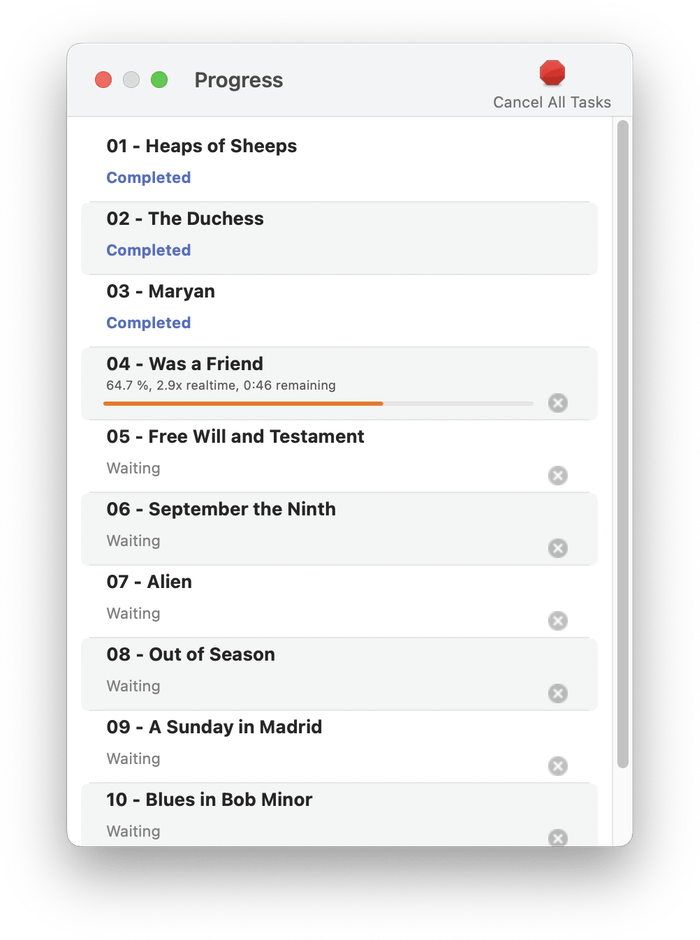Remove 'A Sunday in Madrid' from the queue
700x940 pixels.
tap(557, 766)
